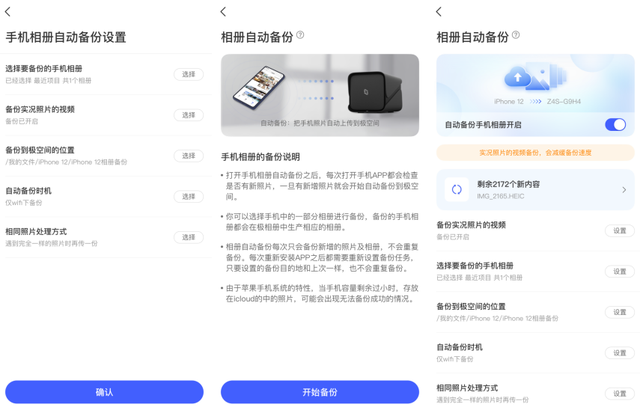640x410 pixels.
Task: Tap cloud upload icon in iPhone 12 banner
Action: coord(518,77)
